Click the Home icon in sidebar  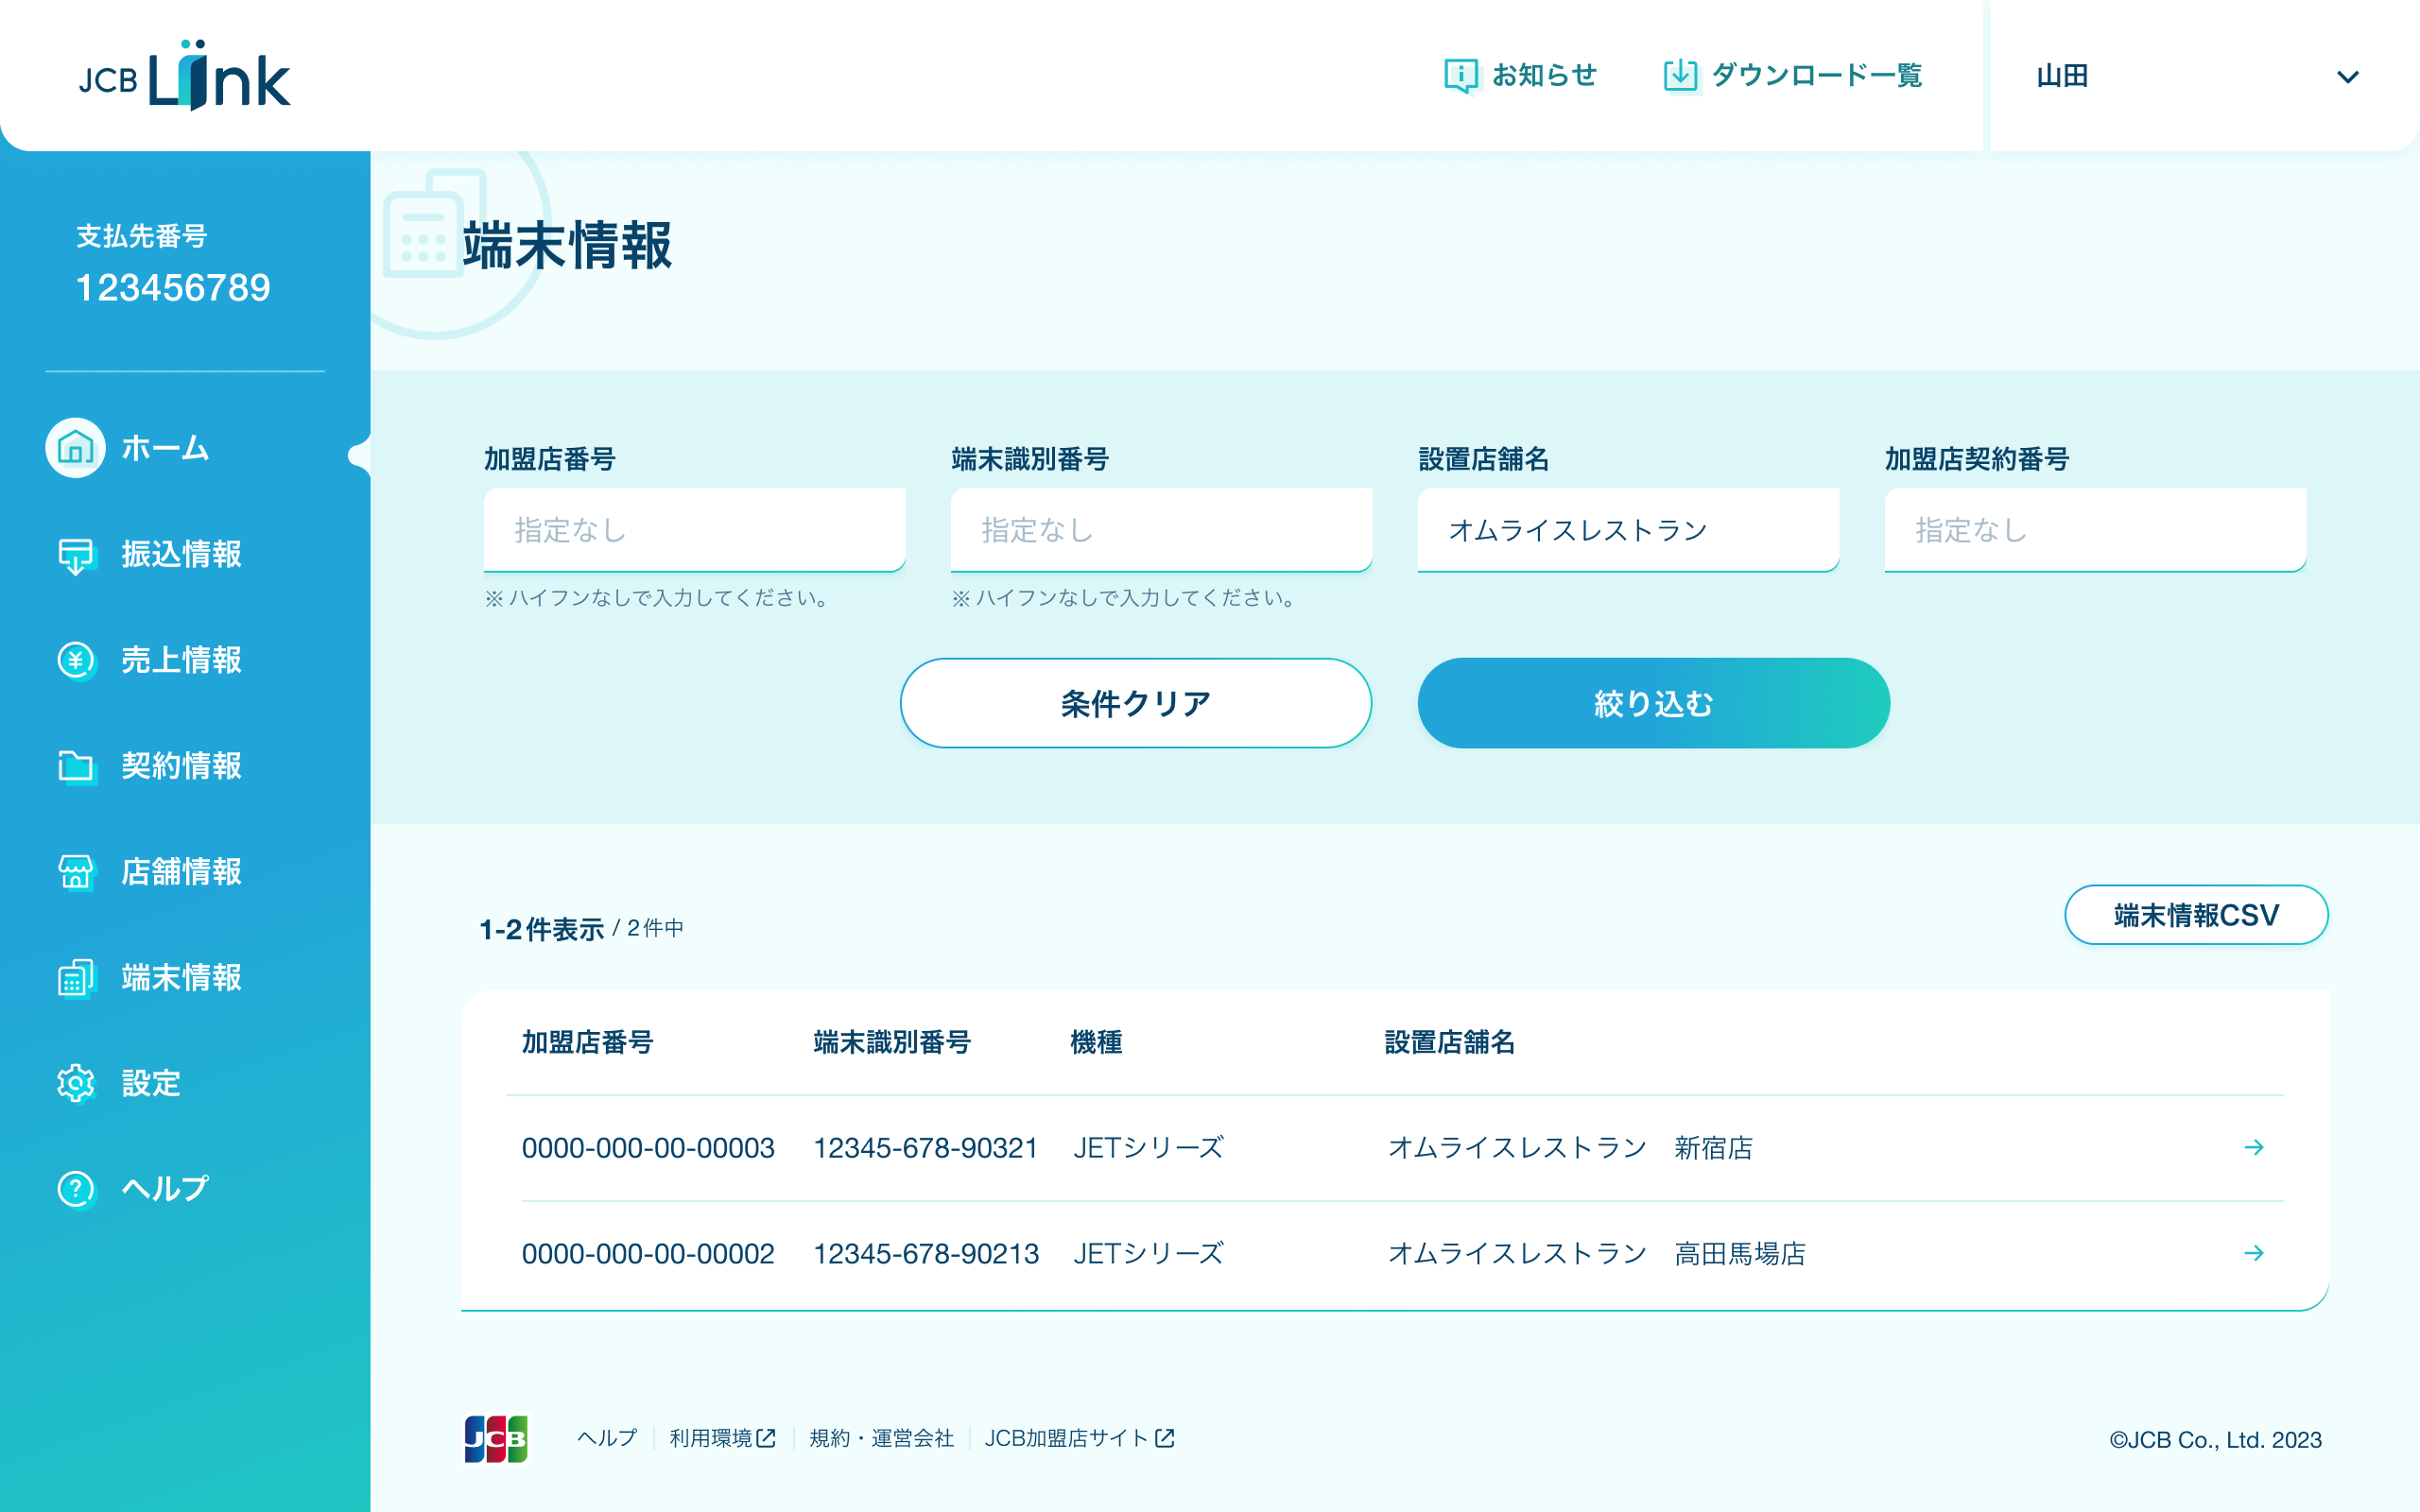coord(75,447)
